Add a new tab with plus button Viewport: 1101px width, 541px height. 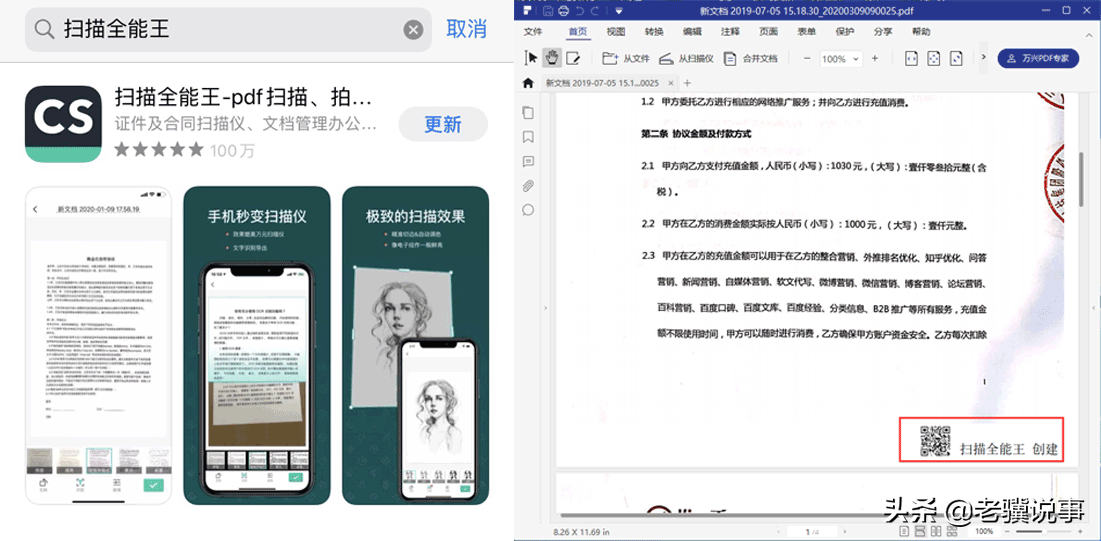tap(687, 83)
